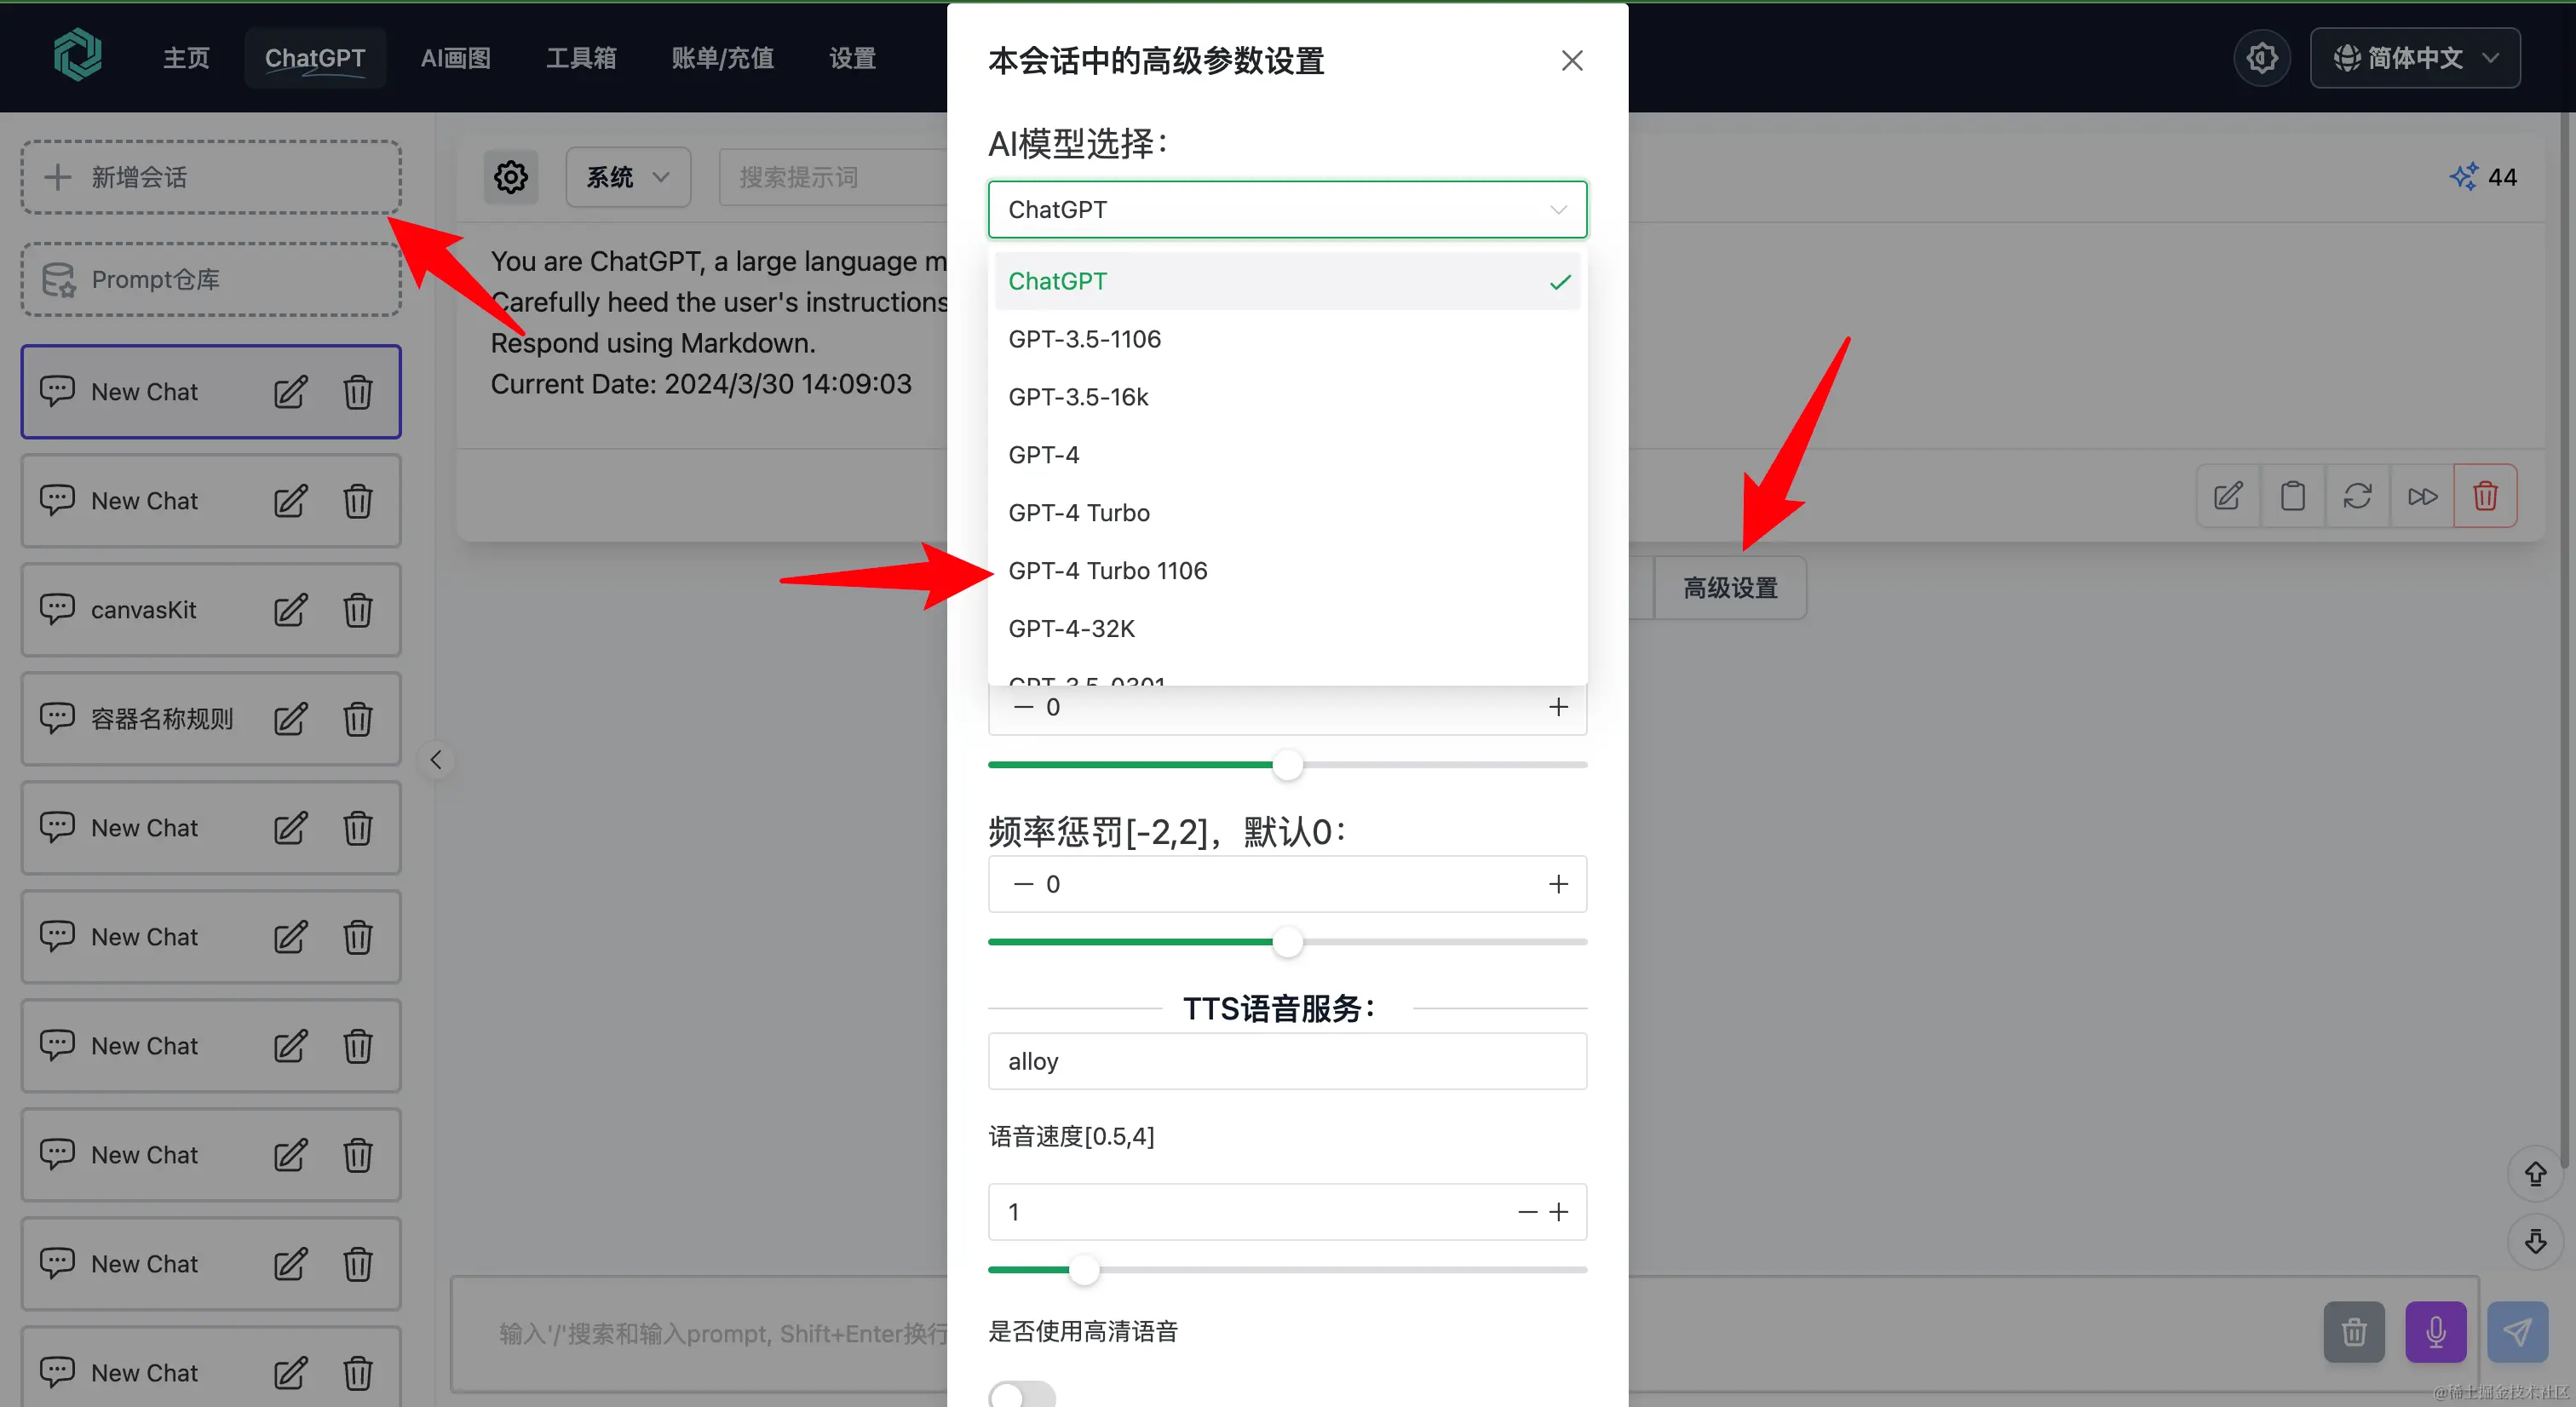Click the 高级设置 button
This screenshot has height=1407, width=2576.
coord(1730,588)
